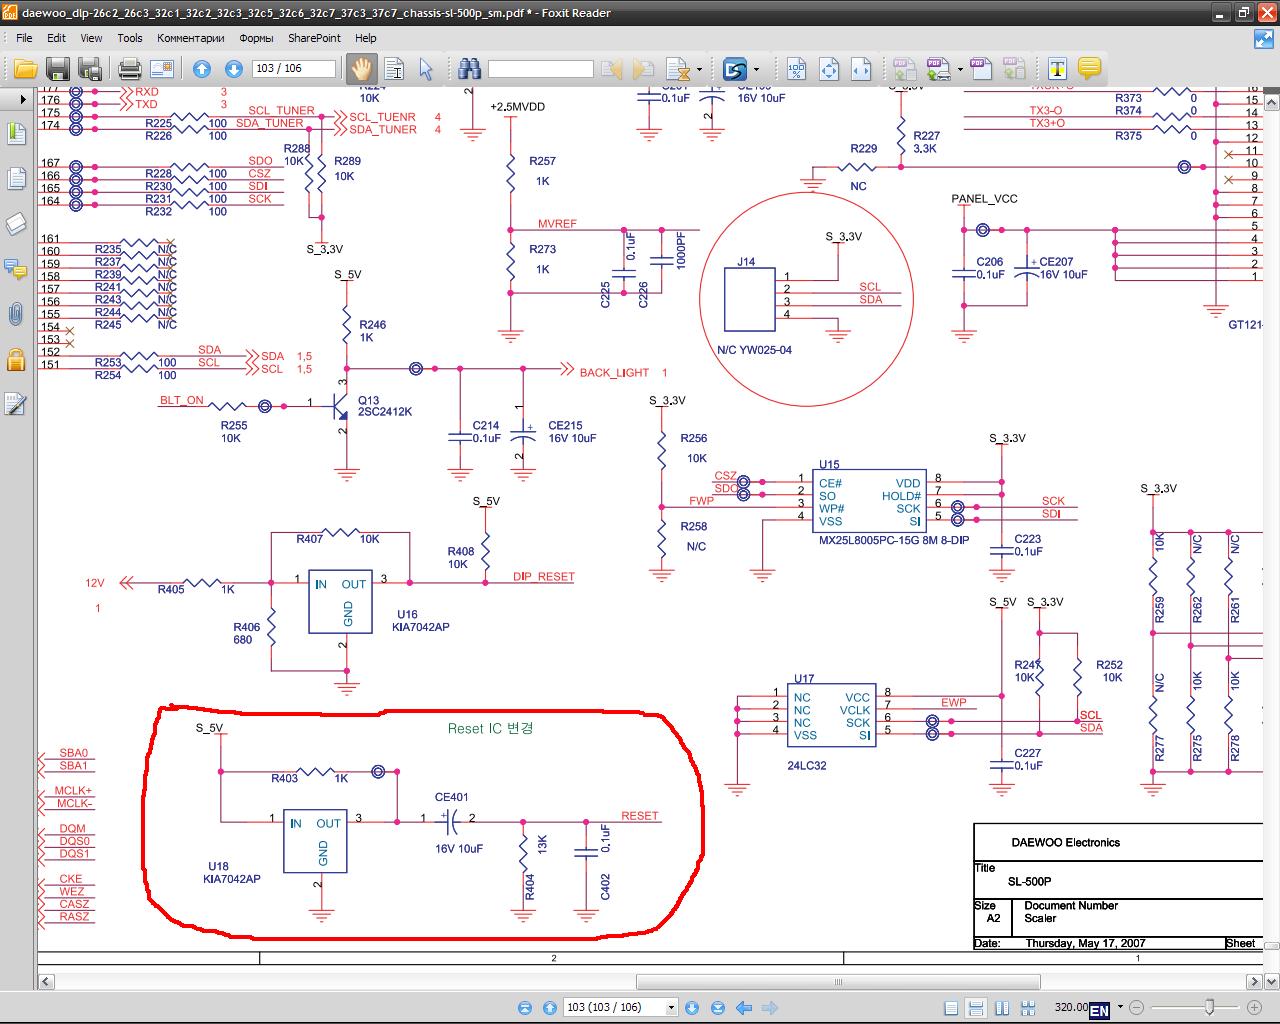Click the binoculars Find icon

point(469,69)
